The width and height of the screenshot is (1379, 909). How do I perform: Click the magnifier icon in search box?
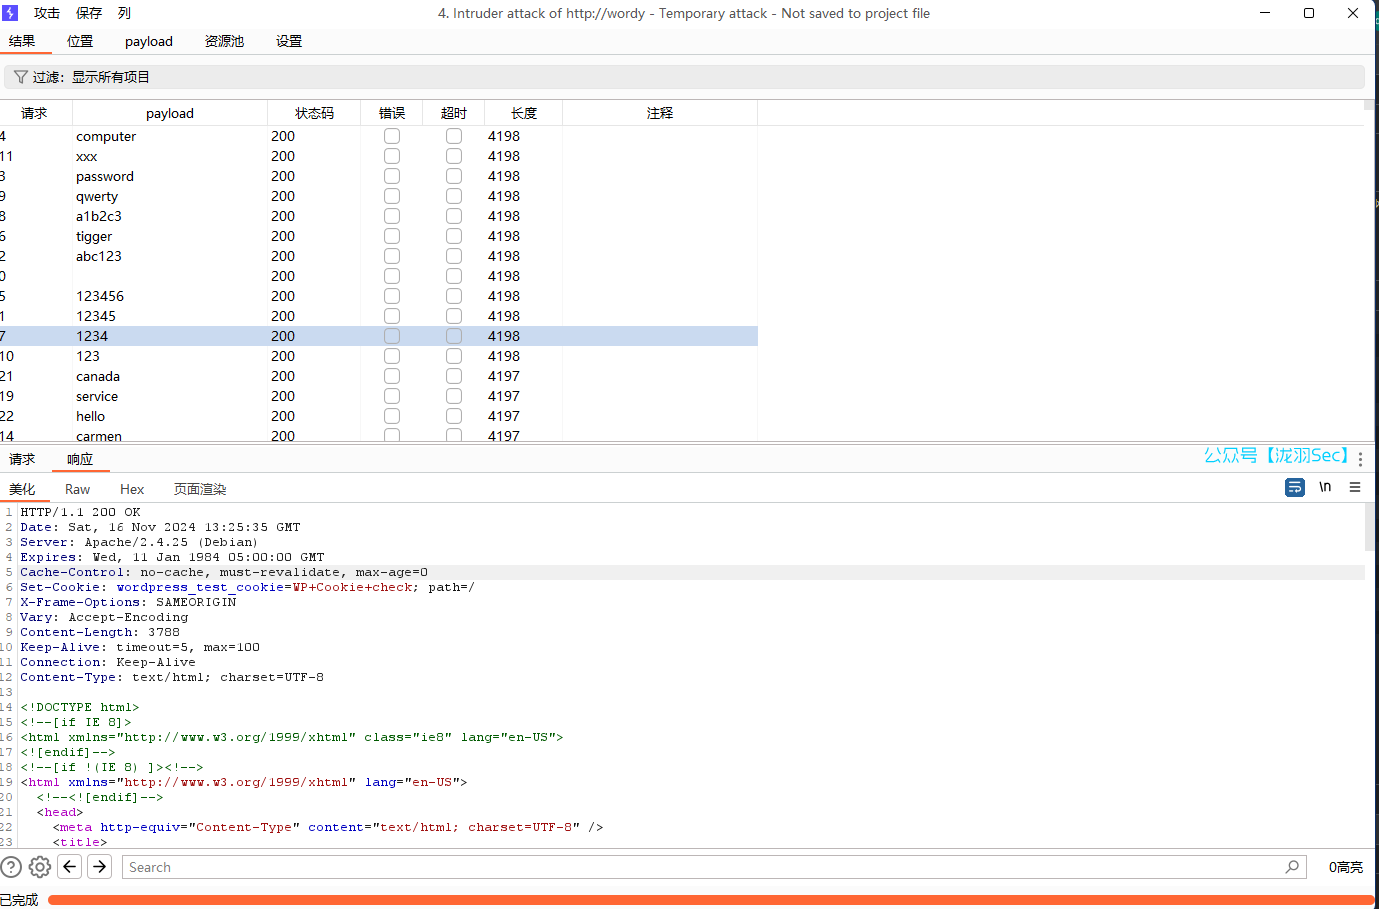[1292, 867]
